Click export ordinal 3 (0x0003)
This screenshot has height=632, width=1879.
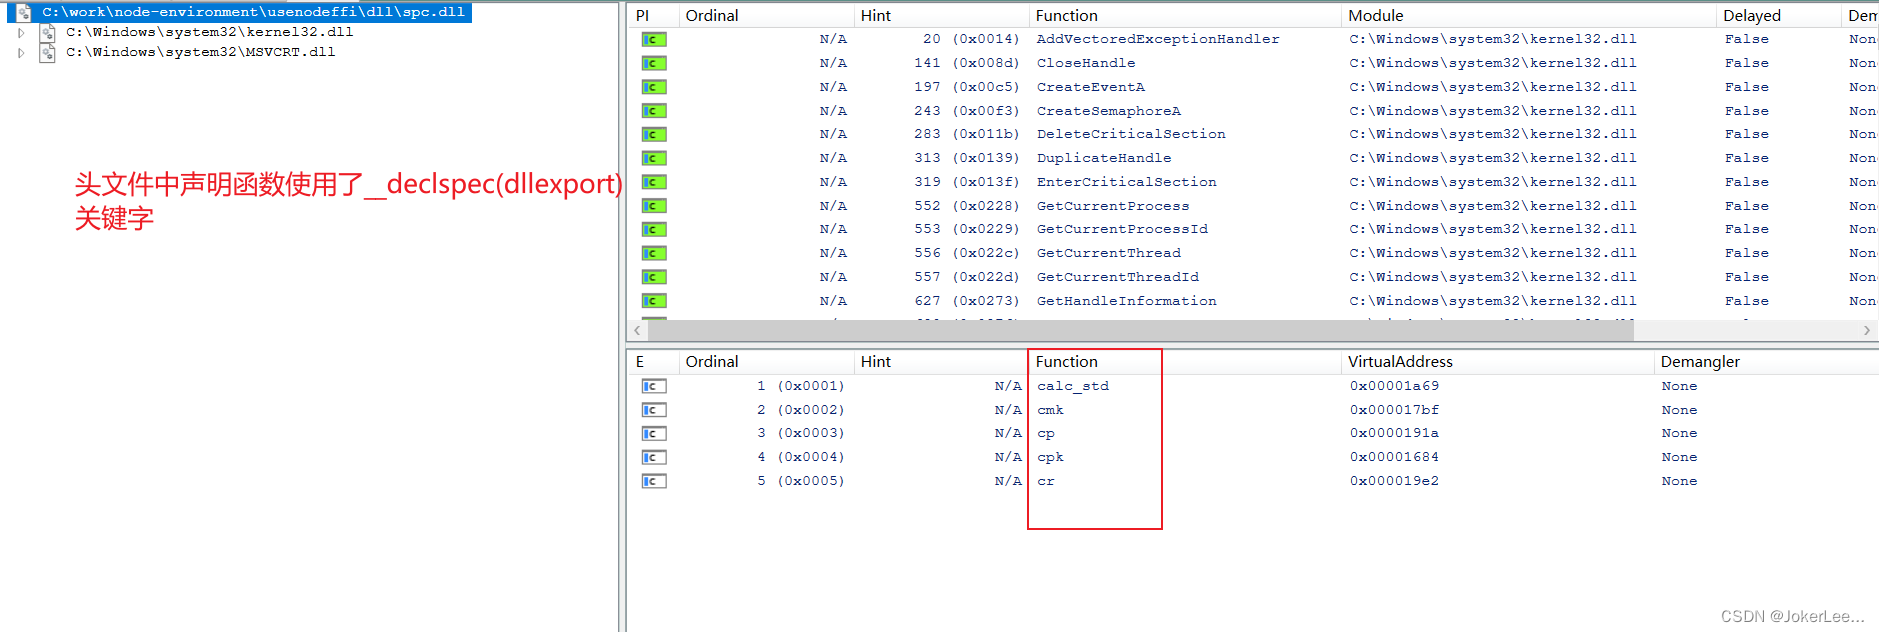(800, 433)
